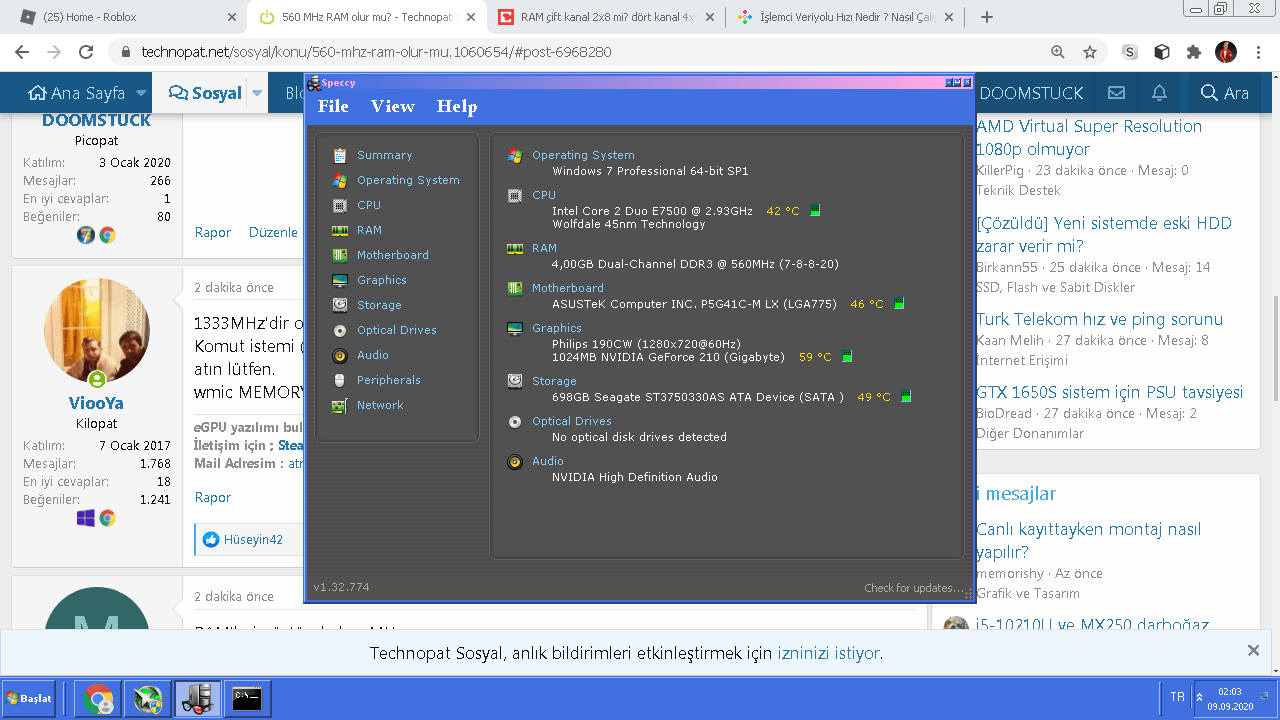Click the cube extension icon in Chrome toolbar
The image size is (1280, 720).
pos(1162,52)
